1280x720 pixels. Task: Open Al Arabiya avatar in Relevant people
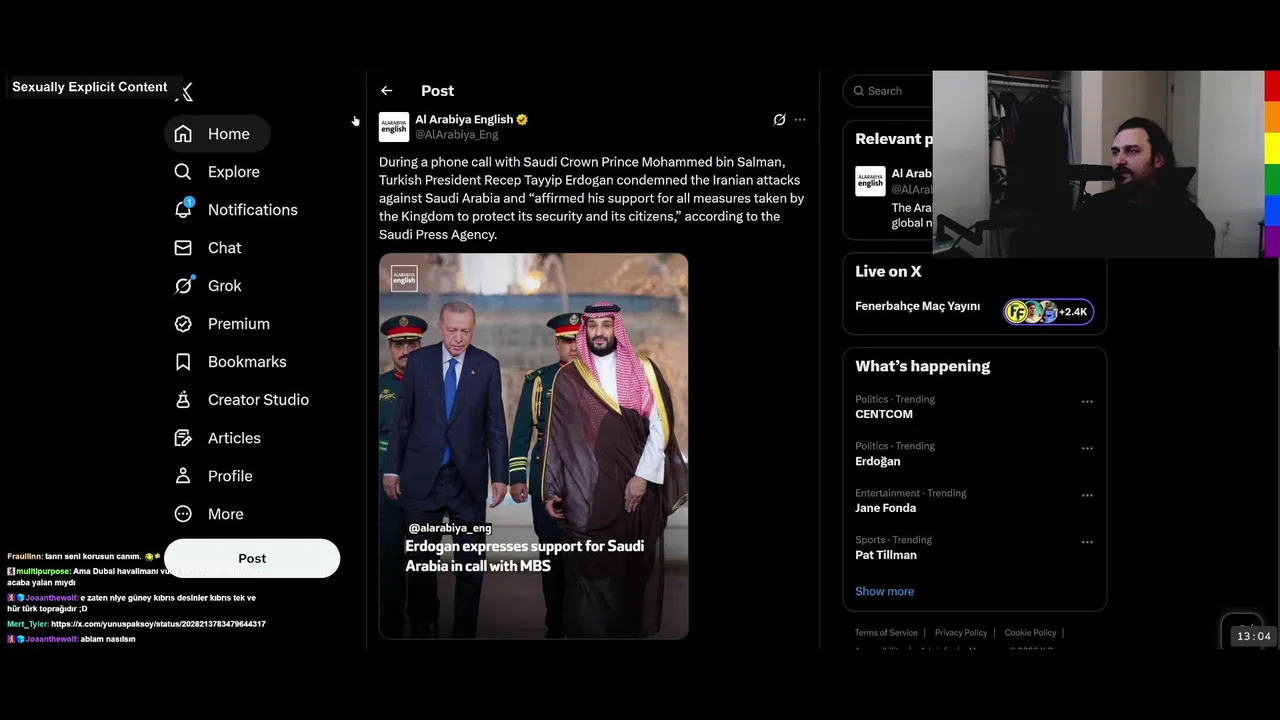click(870, 181)
